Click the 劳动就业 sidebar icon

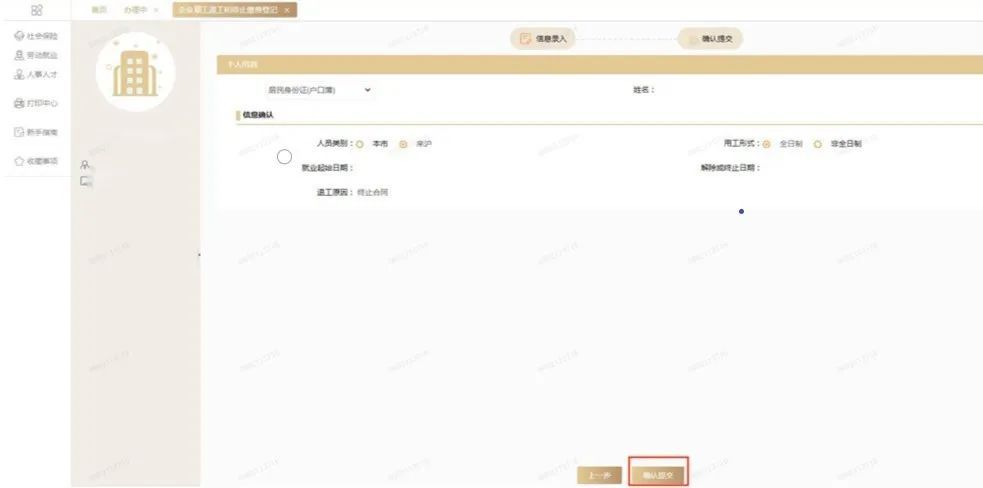click(x=19, y=56)
